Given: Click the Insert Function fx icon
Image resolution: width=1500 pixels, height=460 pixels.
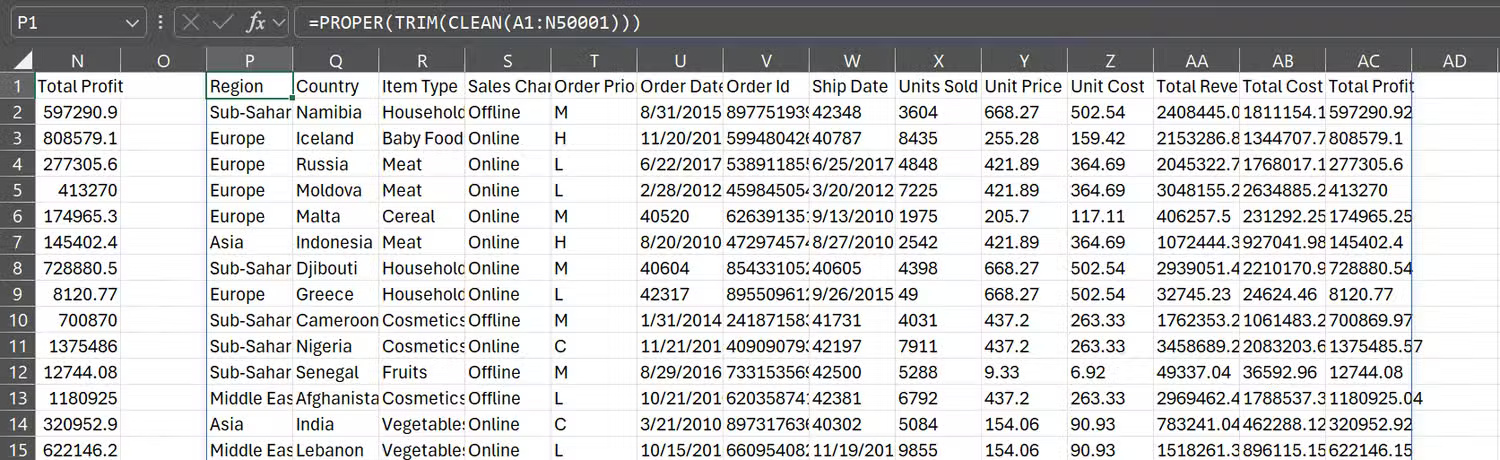Looking at the screenshot, I should [255, 22].
